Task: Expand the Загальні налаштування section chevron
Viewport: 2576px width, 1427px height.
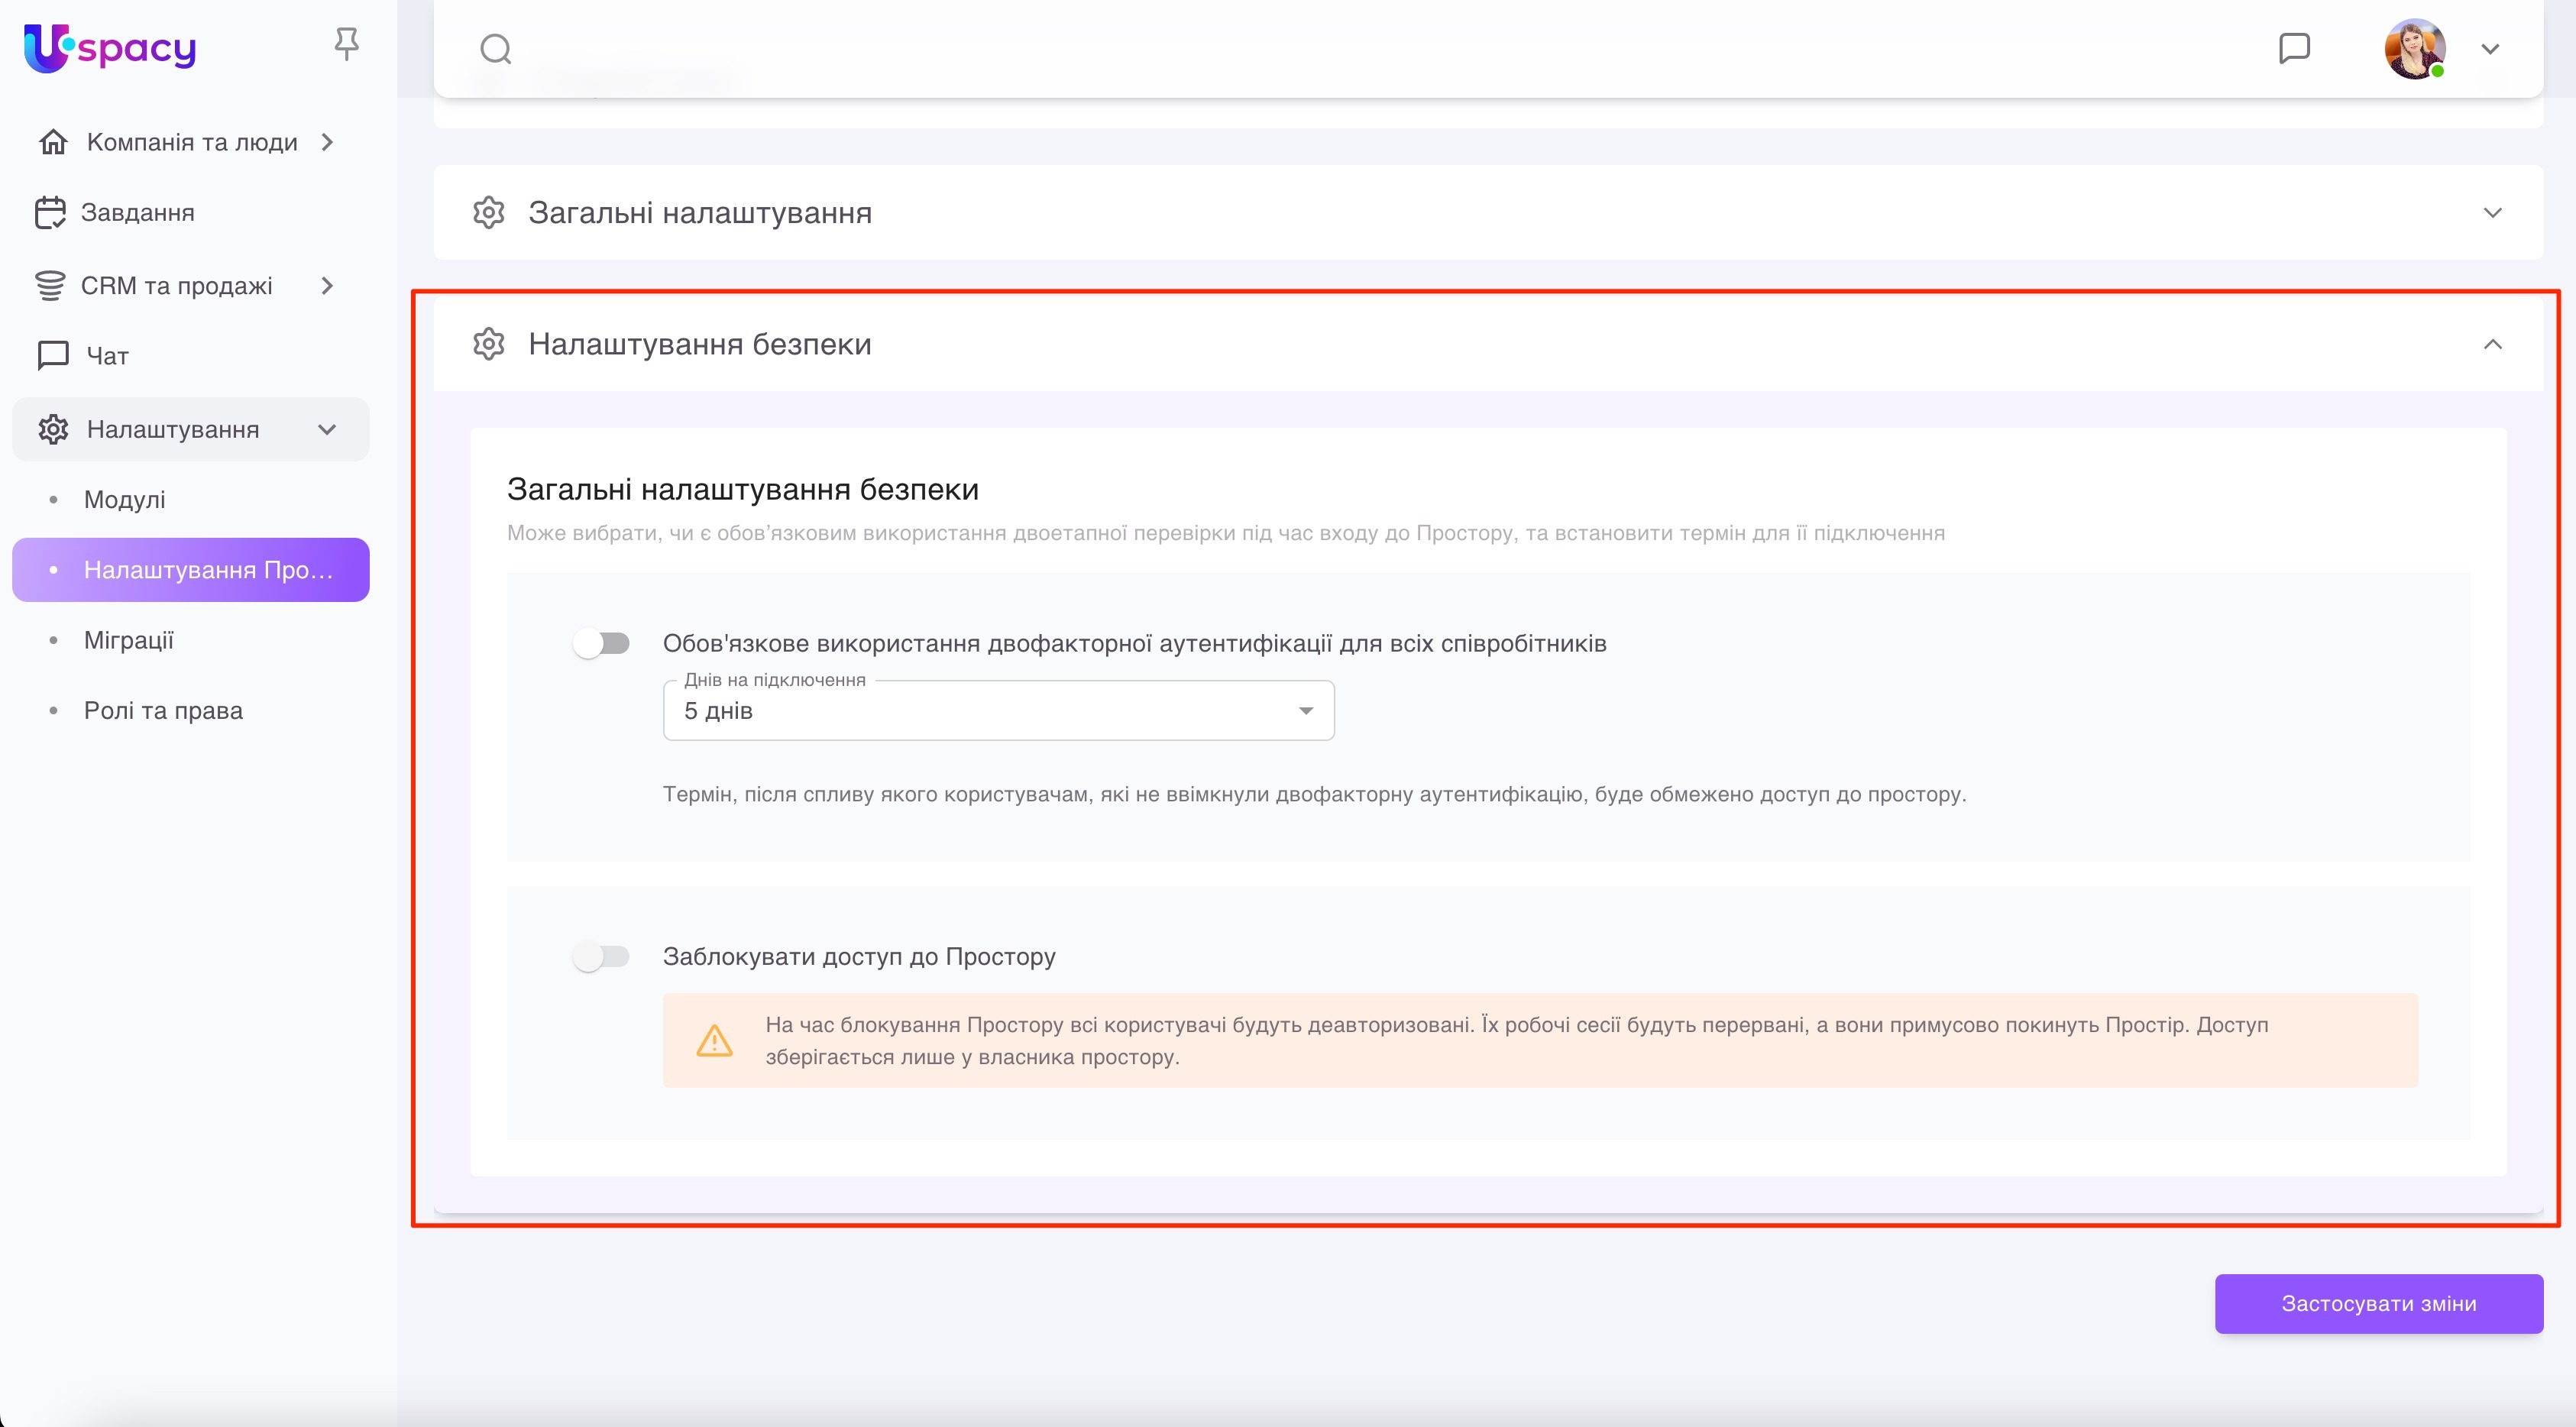Action: coord(2492,213)
